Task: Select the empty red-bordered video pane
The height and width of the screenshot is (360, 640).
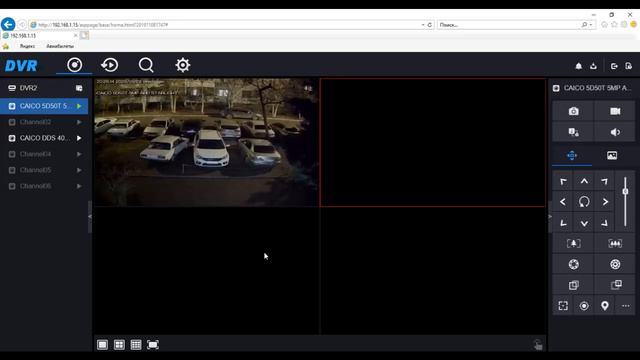Action: coord(432,142)
